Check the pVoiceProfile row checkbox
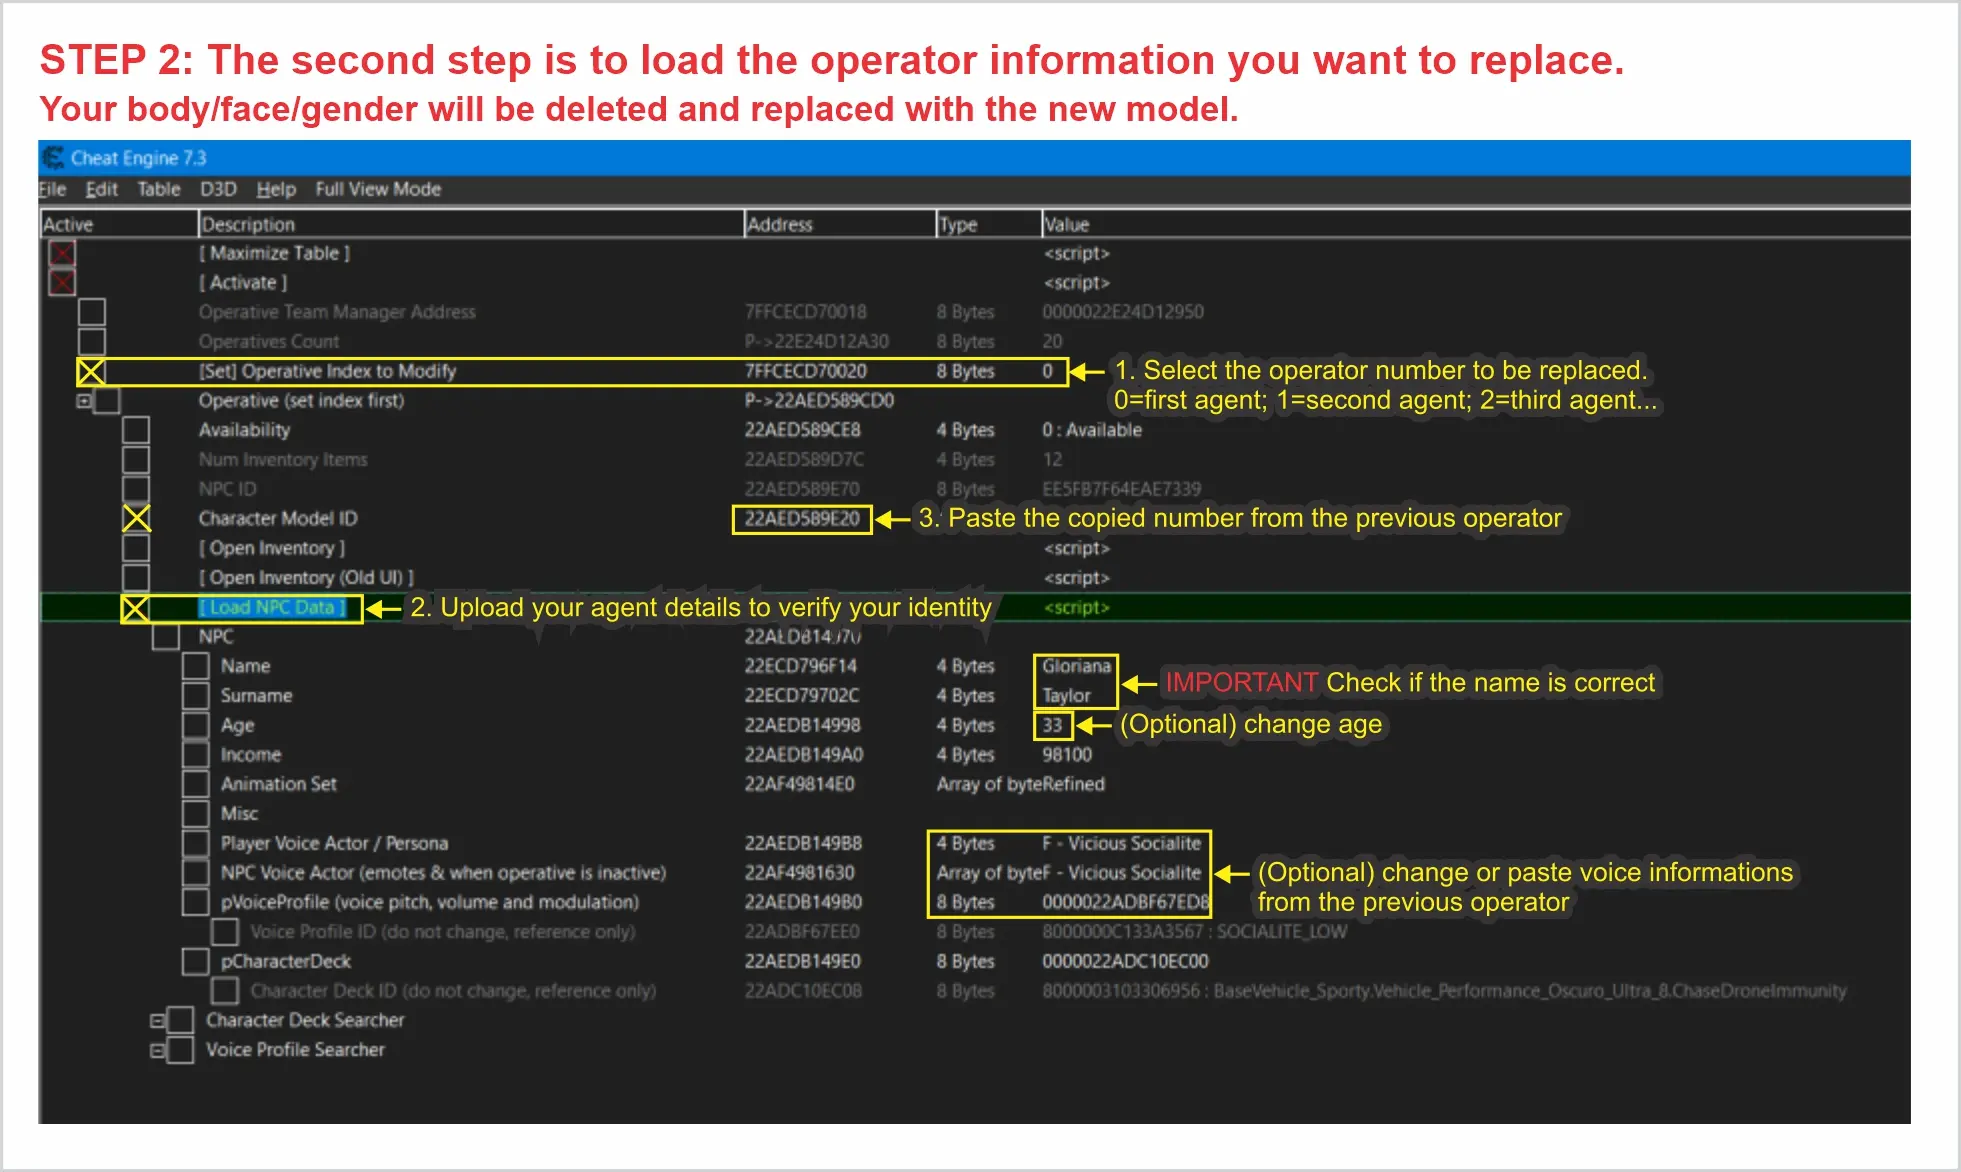 tap(196, 902)
